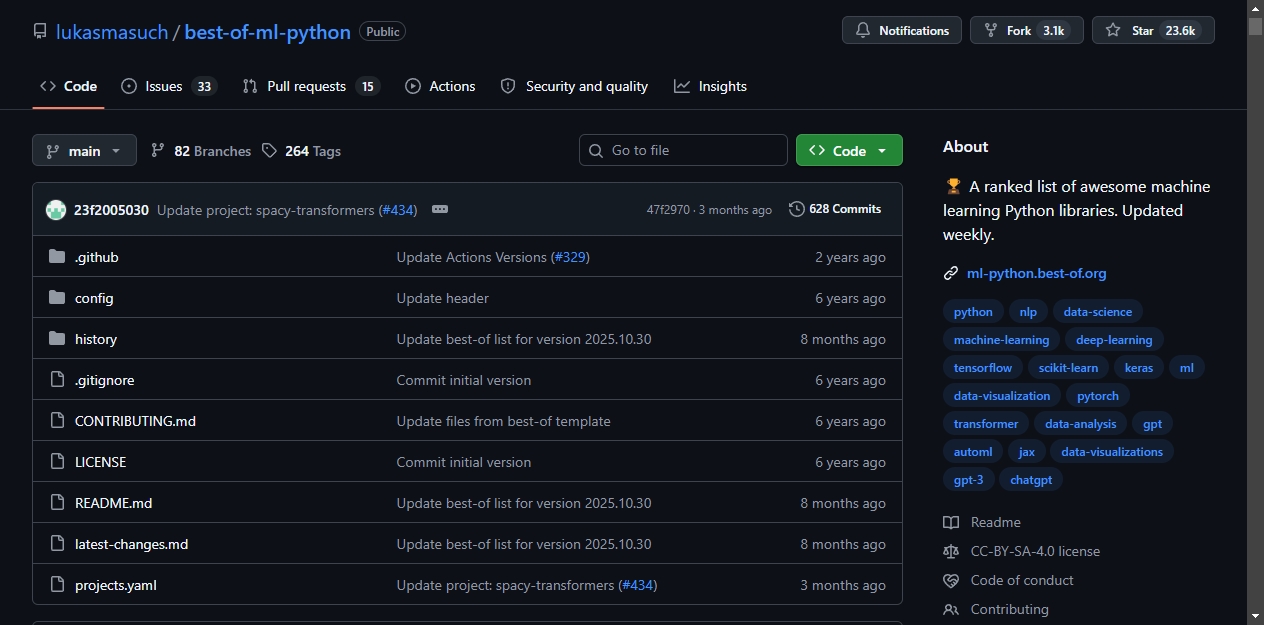
Task: Open the Actions tab
Action: click(x=440, y=86)
